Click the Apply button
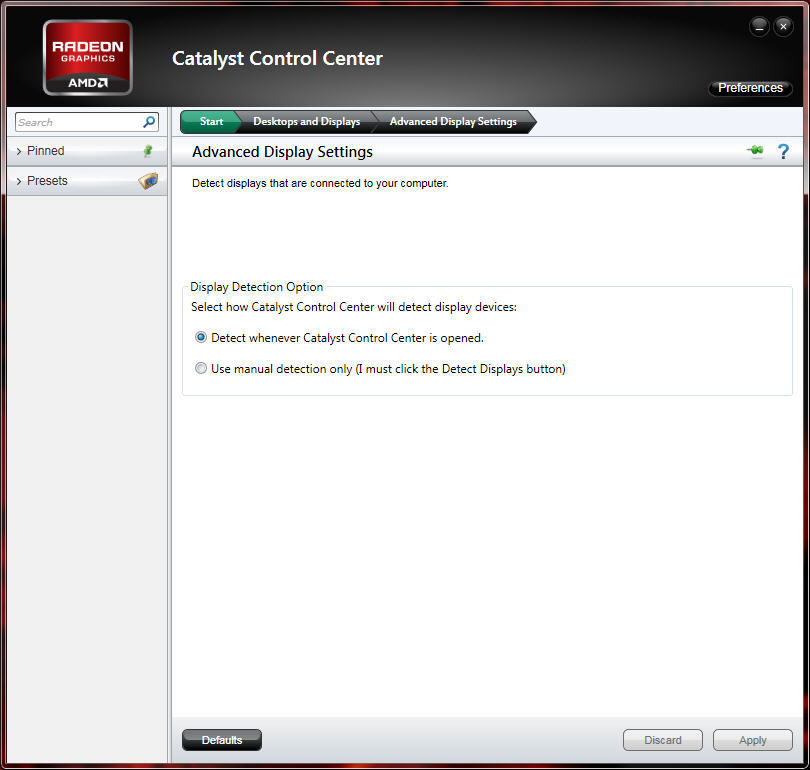Image resolution: width=810 pixels, height=770 pixels. pyautogui.click(x=753, y=740)
